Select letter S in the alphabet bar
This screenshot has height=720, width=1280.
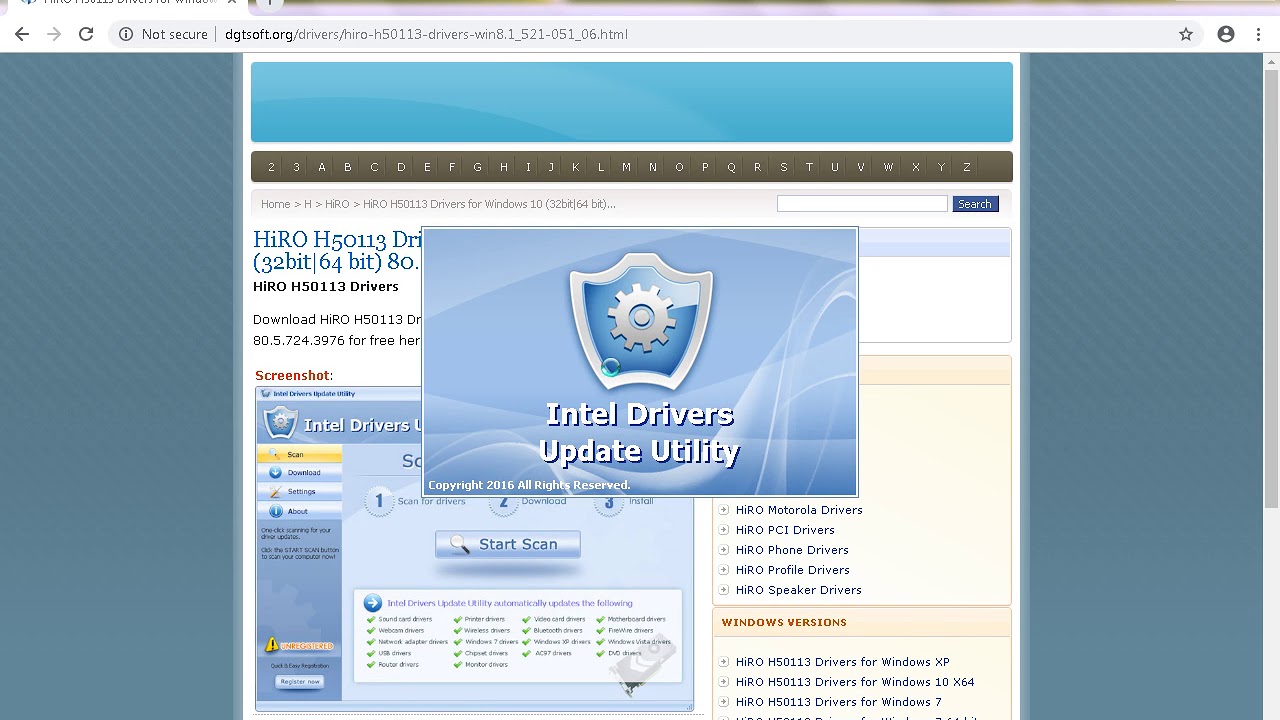point(784,167)
